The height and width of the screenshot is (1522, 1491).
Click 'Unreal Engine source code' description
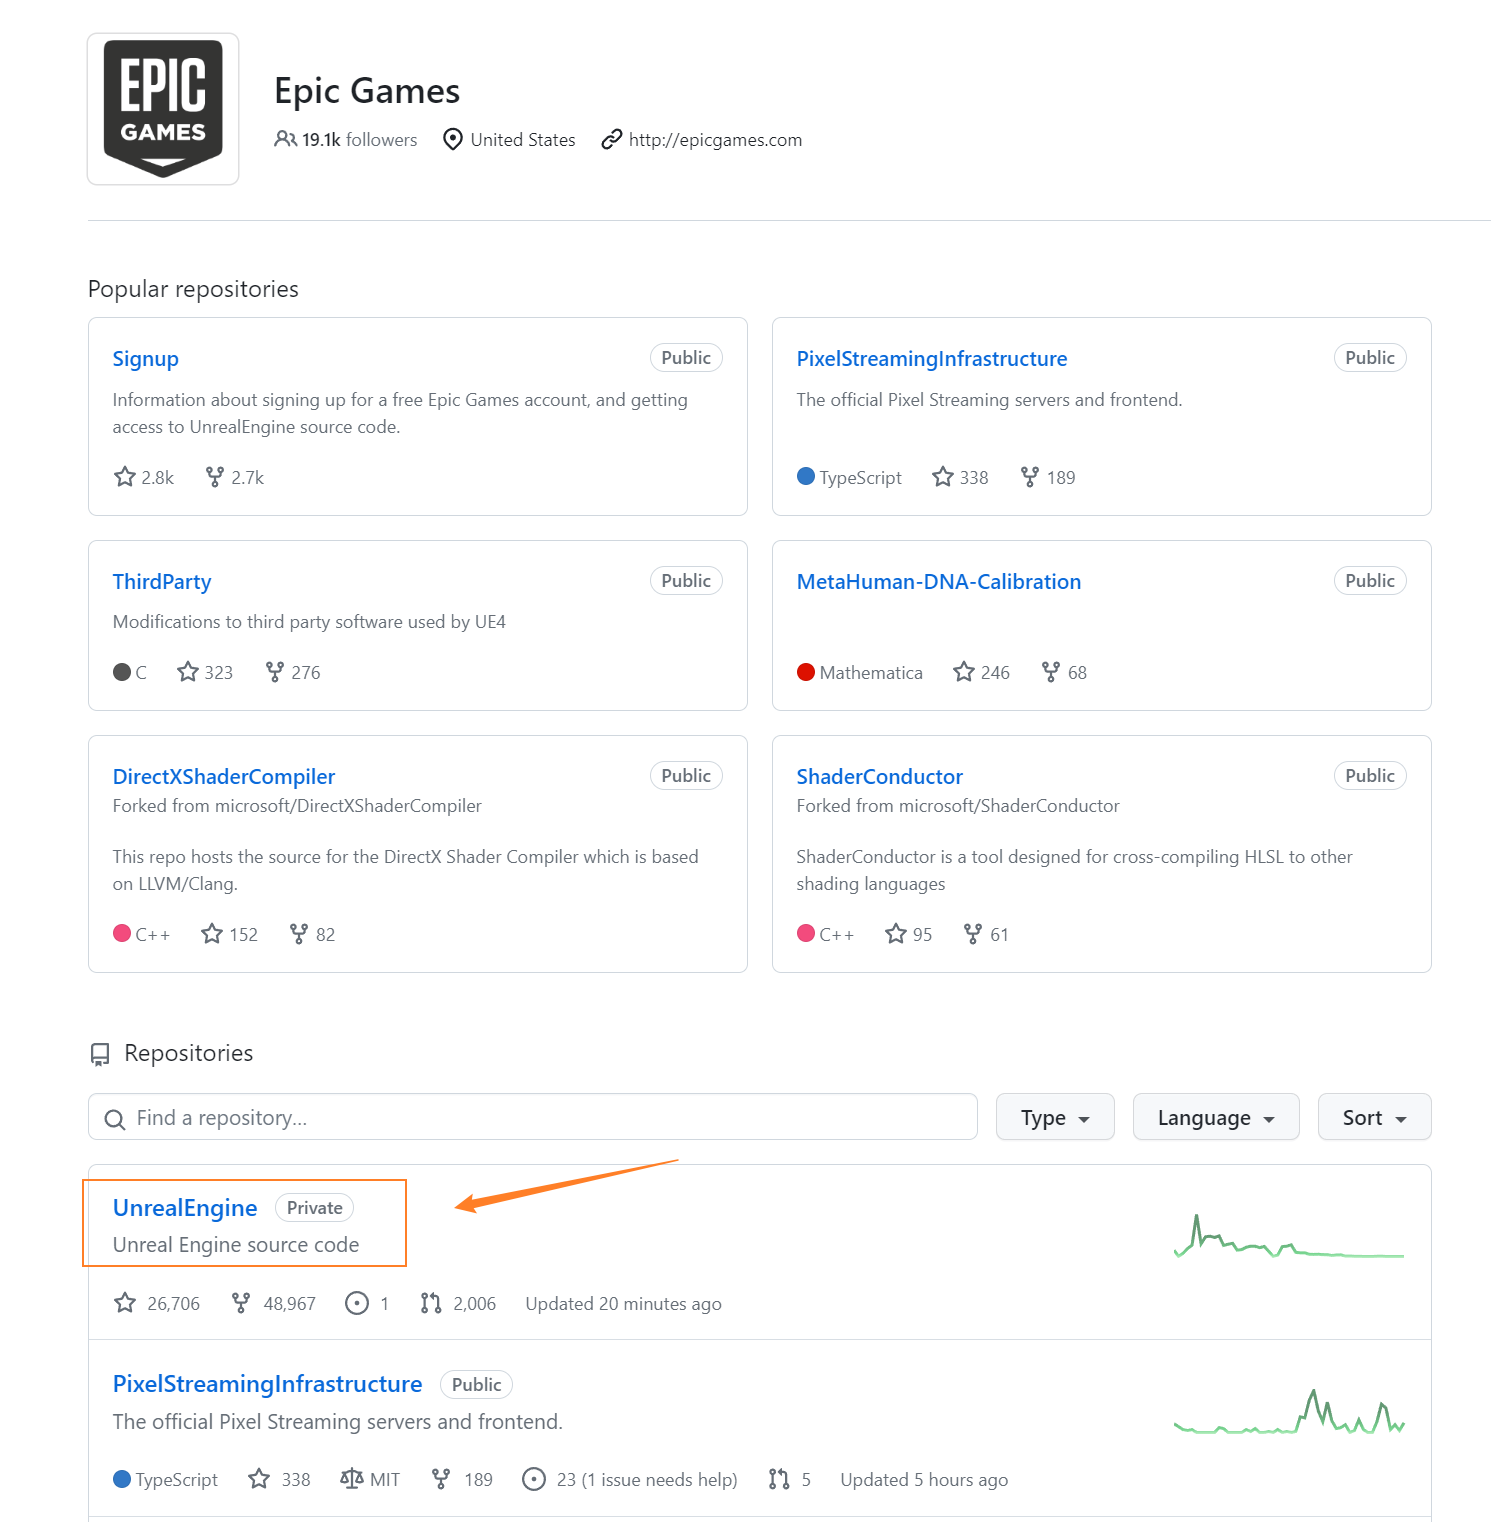(236, 1245)
